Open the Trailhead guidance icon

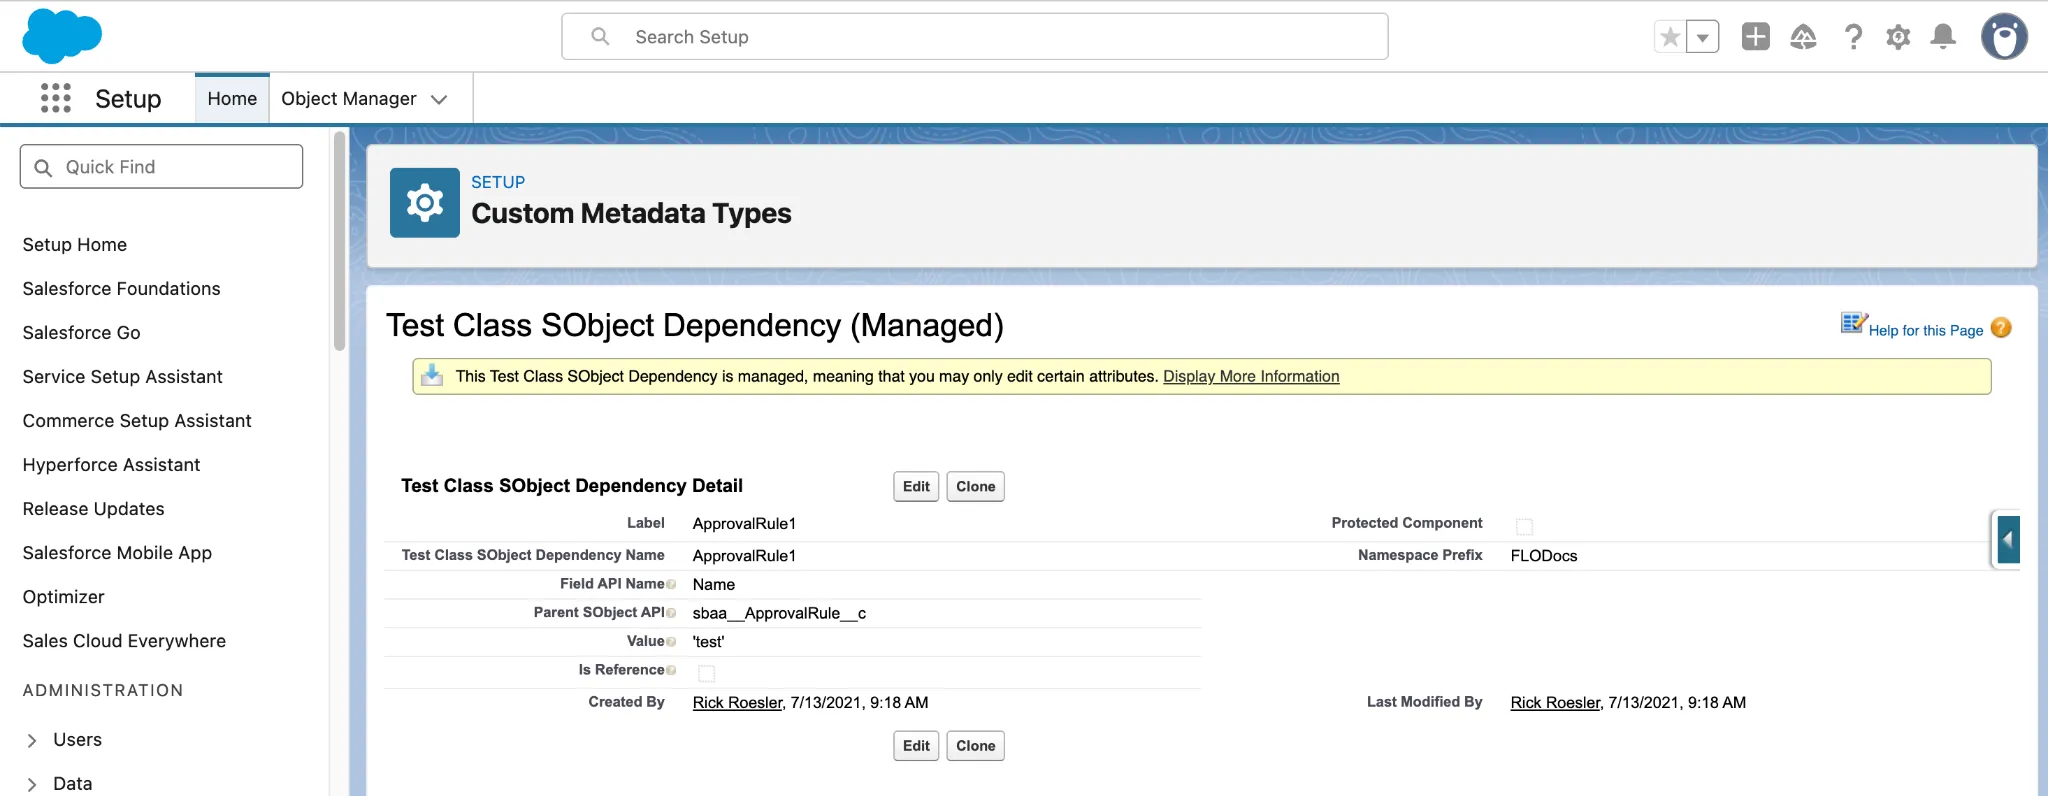(1803, 37)
